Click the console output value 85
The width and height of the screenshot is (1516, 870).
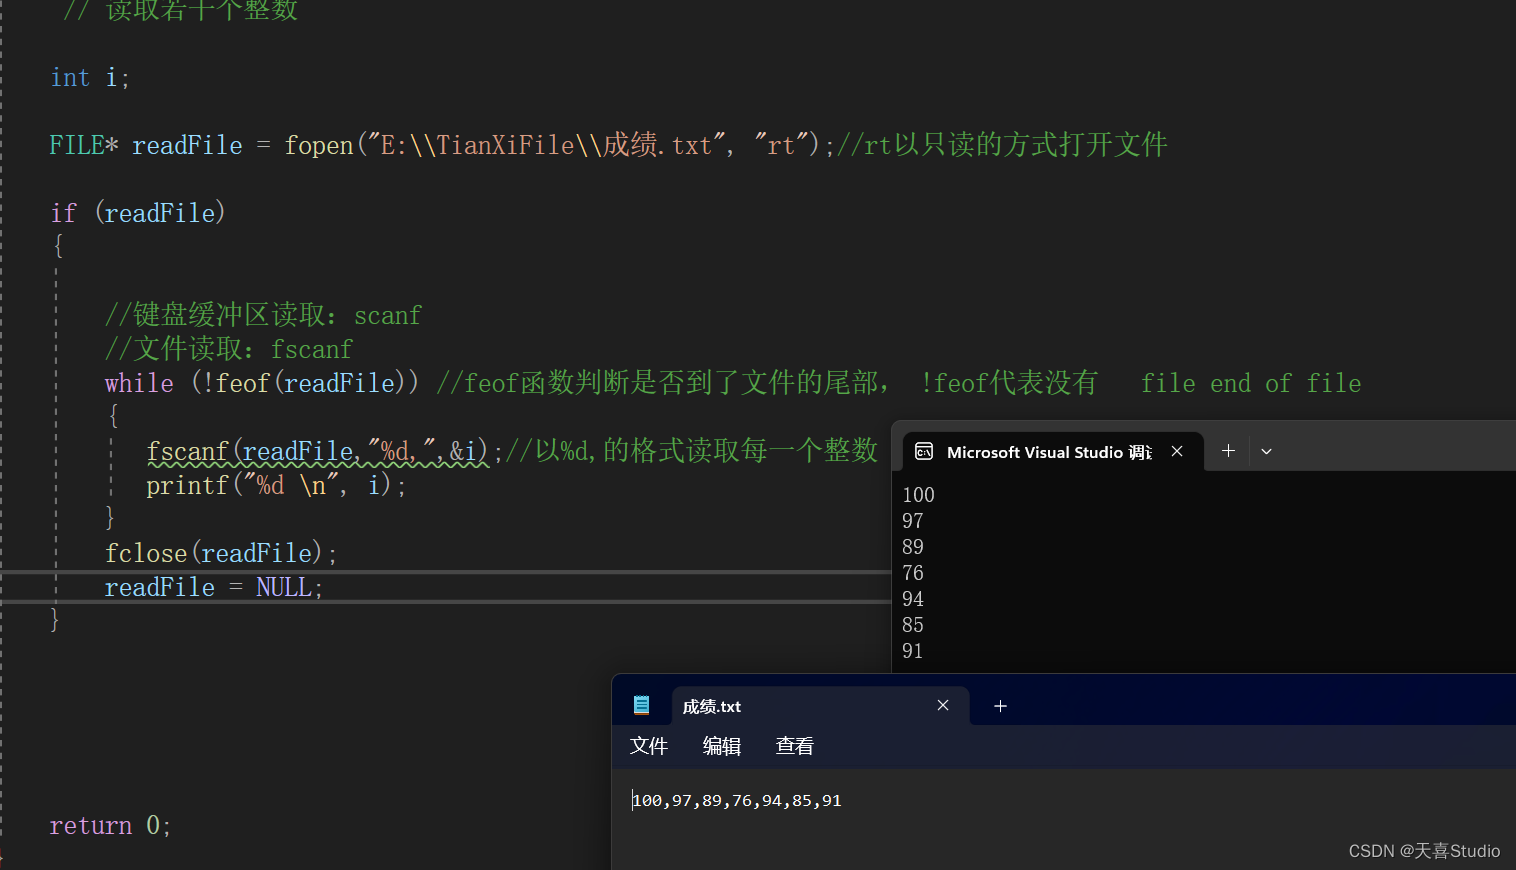tap(913, 625)
